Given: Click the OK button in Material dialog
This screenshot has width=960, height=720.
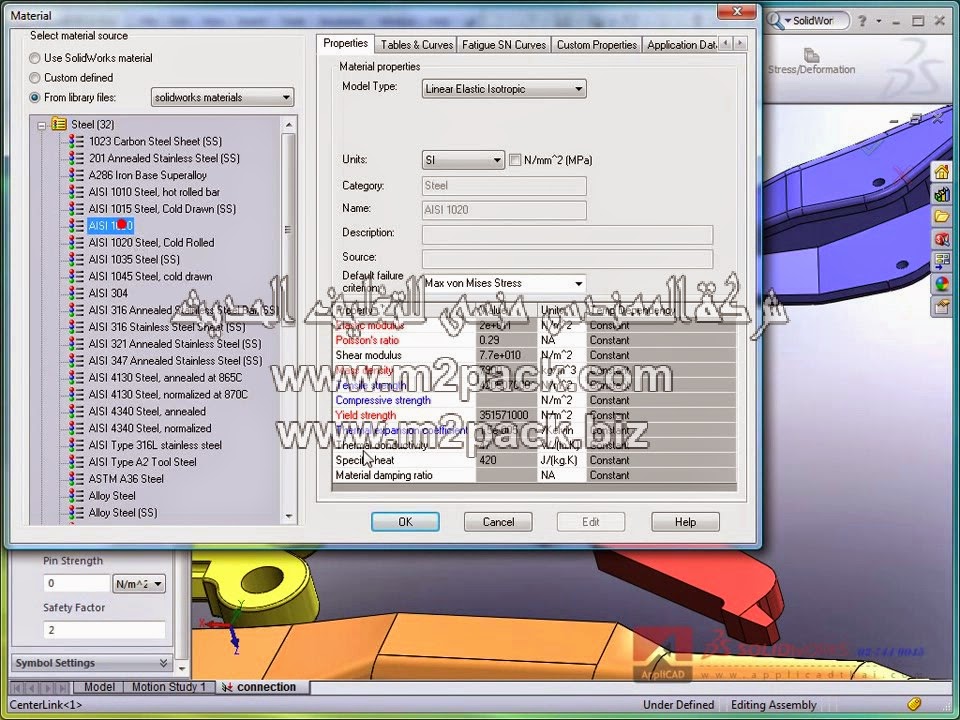Looking at the screenshot, I should [405, 522].
